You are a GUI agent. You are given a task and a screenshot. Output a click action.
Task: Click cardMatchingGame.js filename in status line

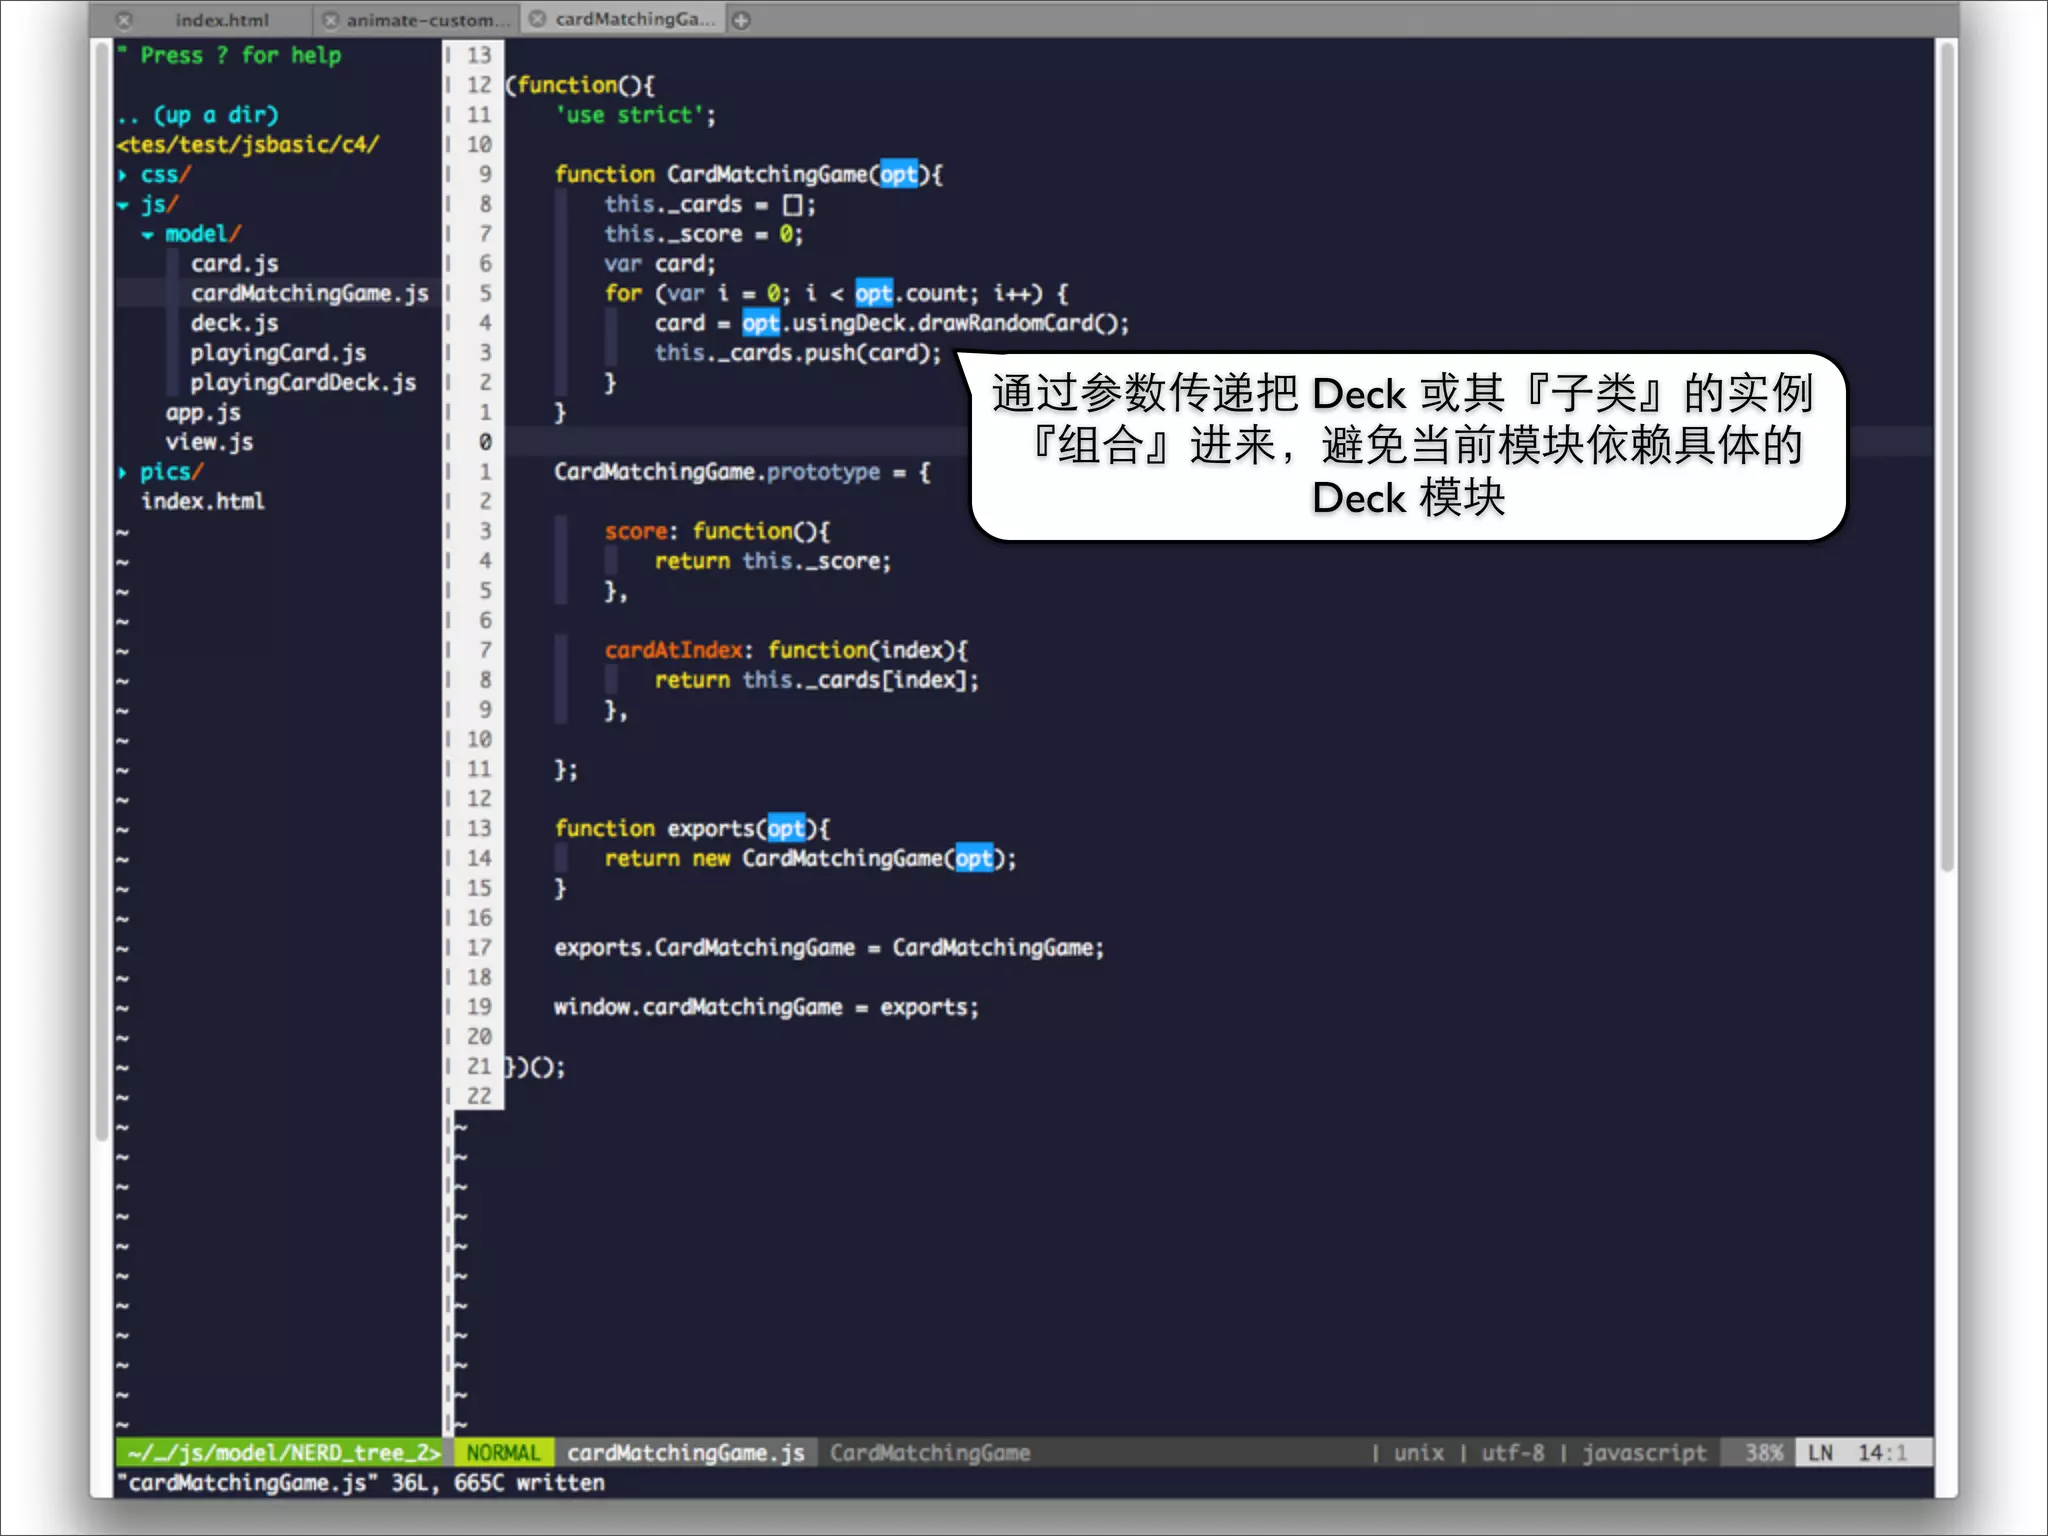686,1453
